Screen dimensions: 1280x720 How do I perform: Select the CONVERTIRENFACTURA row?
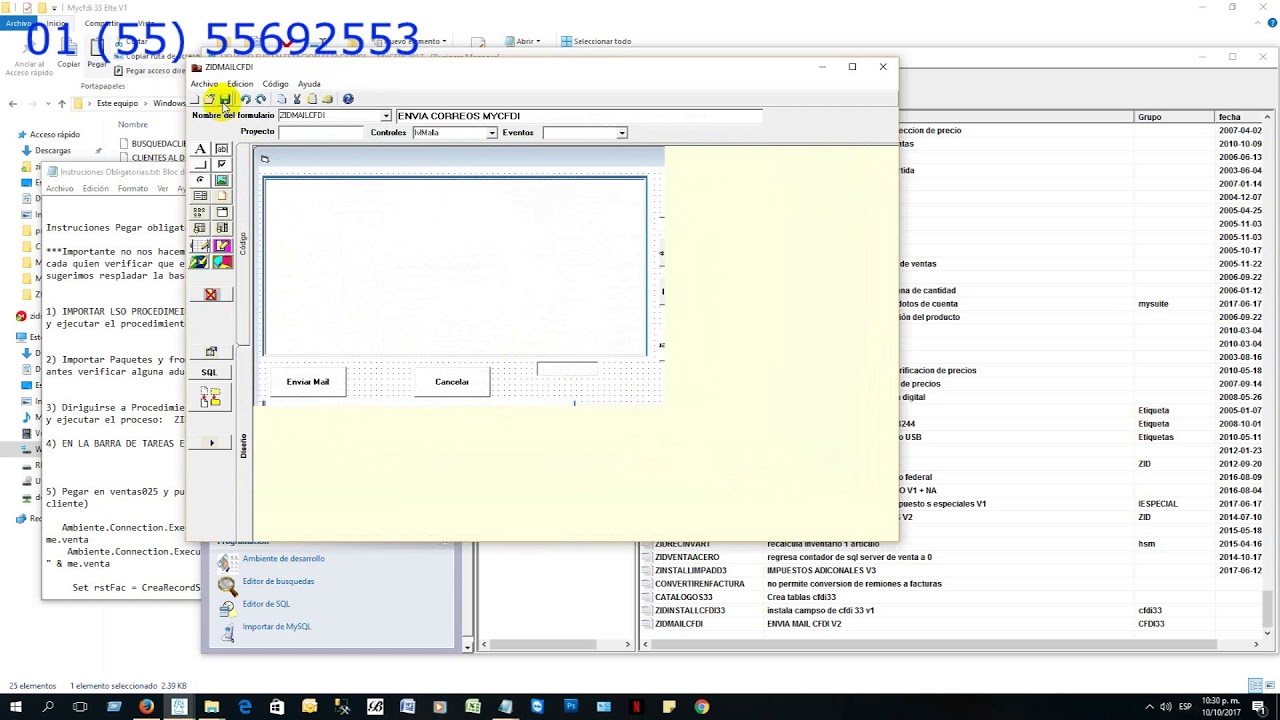click(950, 584)
